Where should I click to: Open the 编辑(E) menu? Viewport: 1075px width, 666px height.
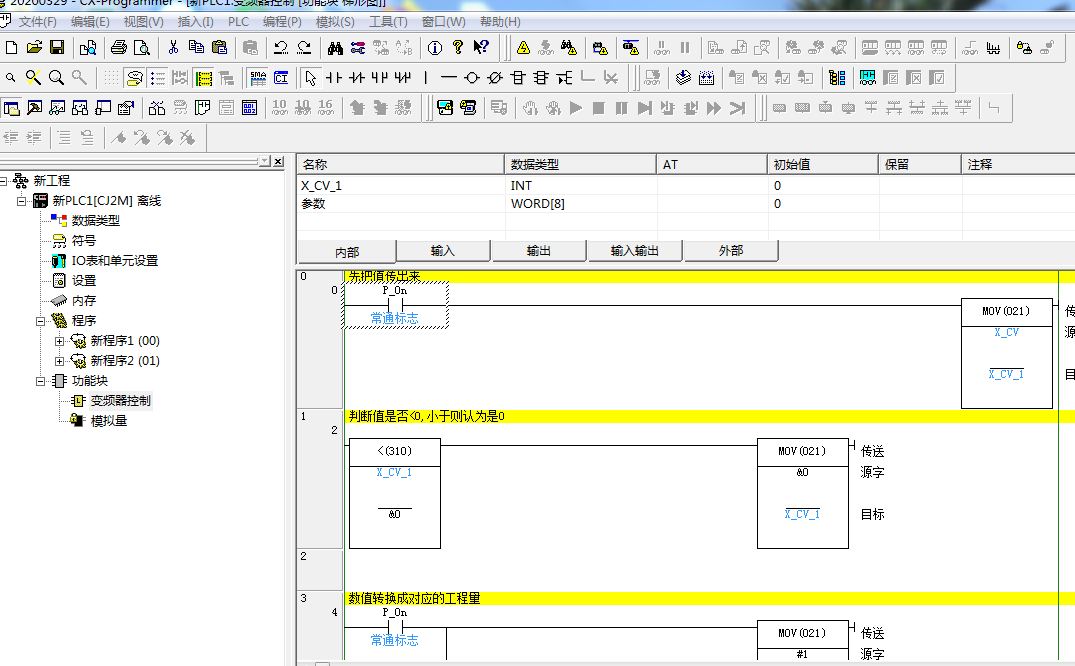[x=90, y=21]
